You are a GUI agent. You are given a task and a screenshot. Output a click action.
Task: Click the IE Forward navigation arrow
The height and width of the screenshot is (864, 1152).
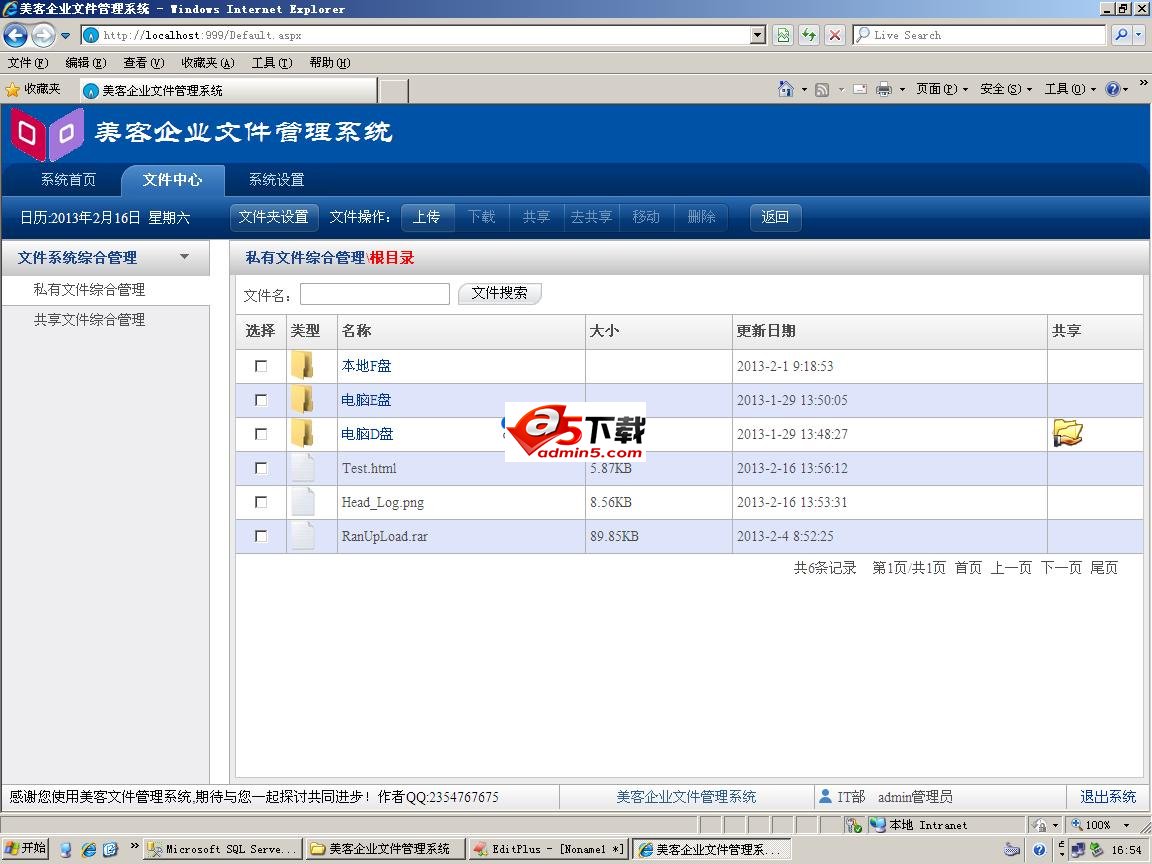click(x=43, y=35)
